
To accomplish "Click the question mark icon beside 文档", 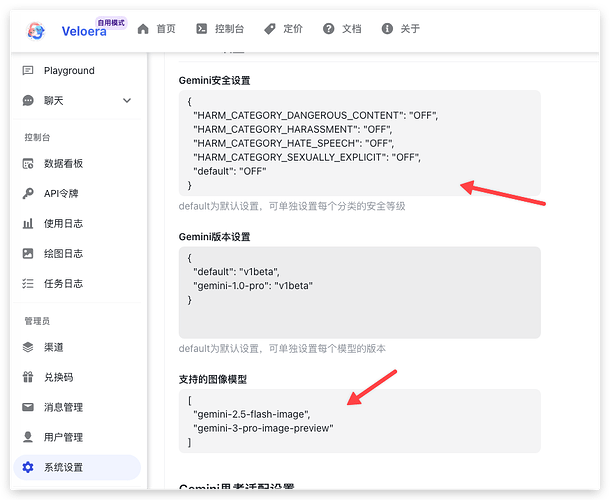I will click(x=329, y=29).
